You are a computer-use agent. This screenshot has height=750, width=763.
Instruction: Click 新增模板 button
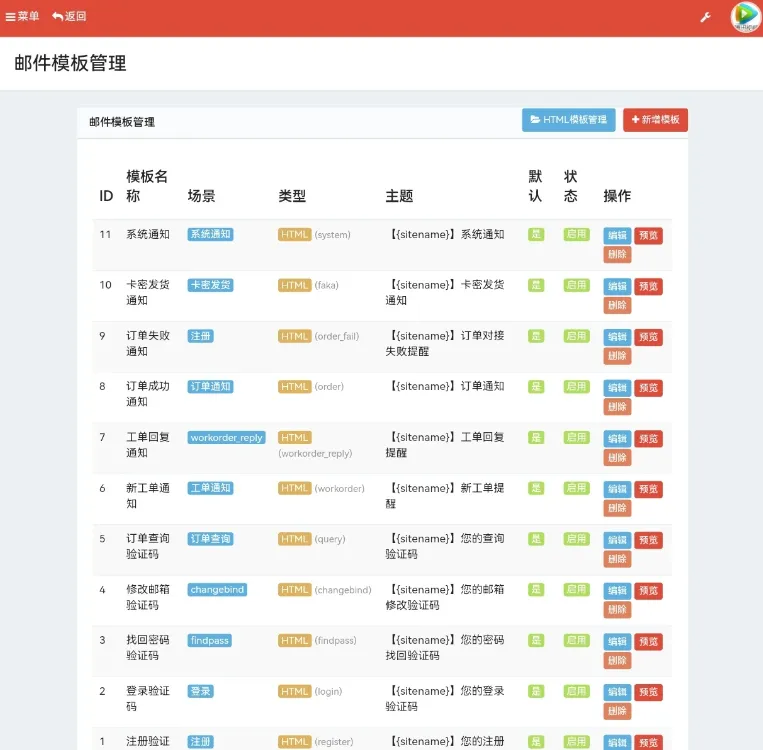pos(655,120)
